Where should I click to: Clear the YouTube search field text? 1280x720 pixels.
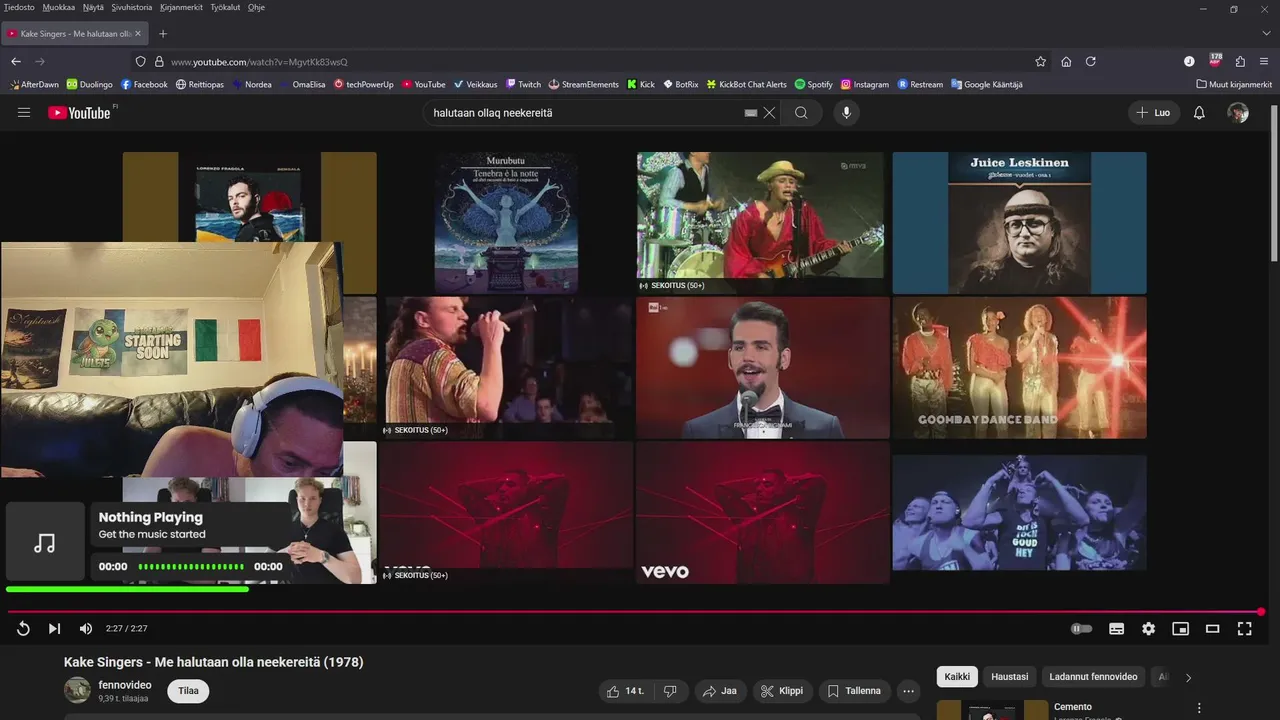(769, 113)
